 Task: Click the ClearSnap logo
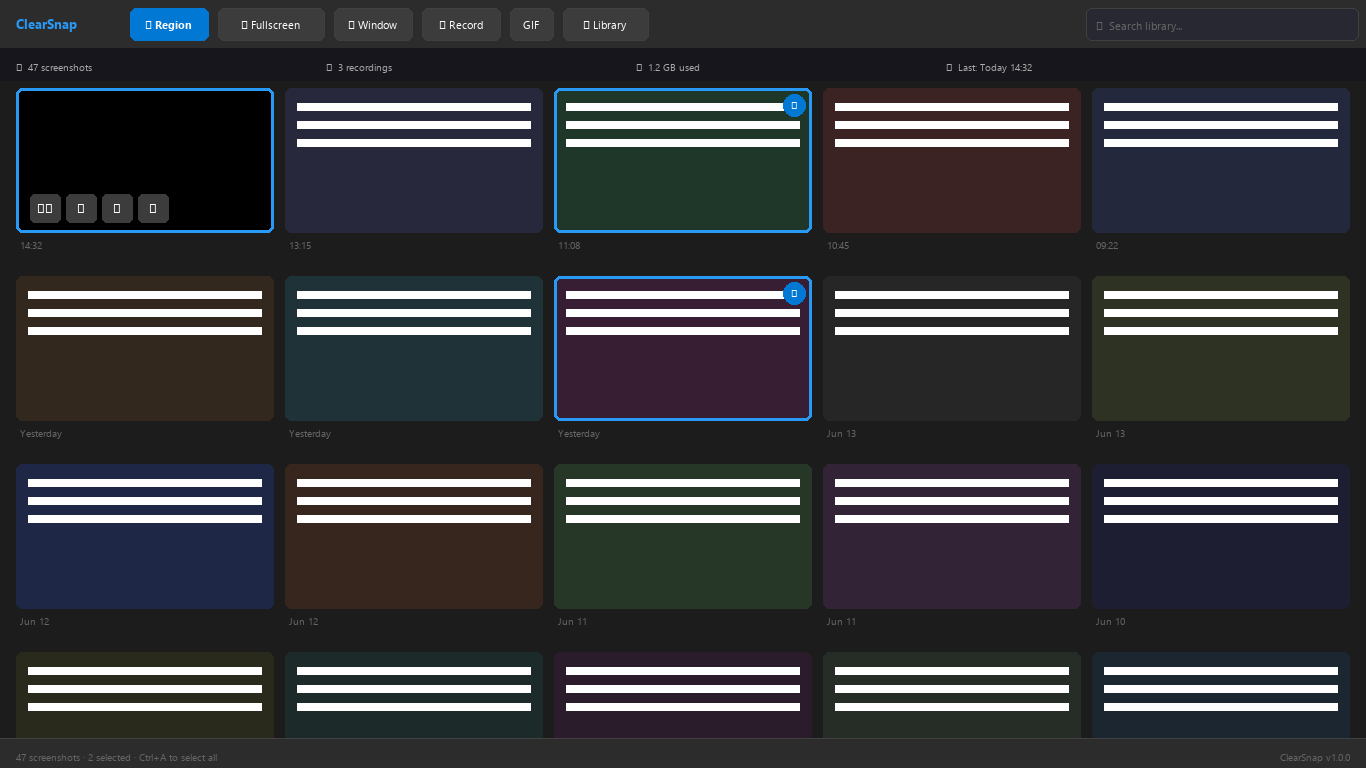(46, 25)
